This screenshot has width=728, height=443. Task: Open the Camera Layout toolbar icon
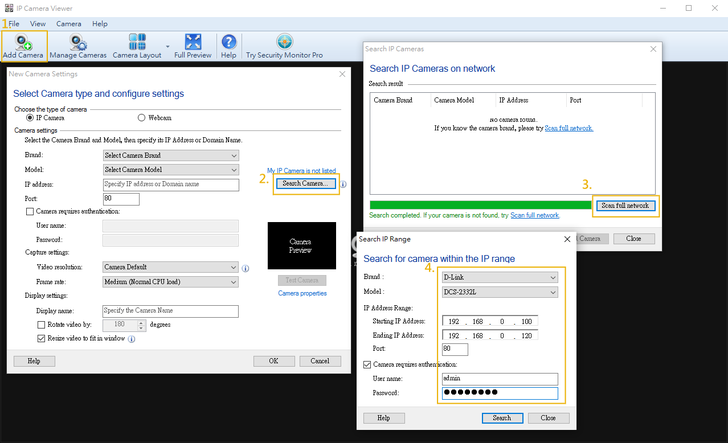(137, 44)
